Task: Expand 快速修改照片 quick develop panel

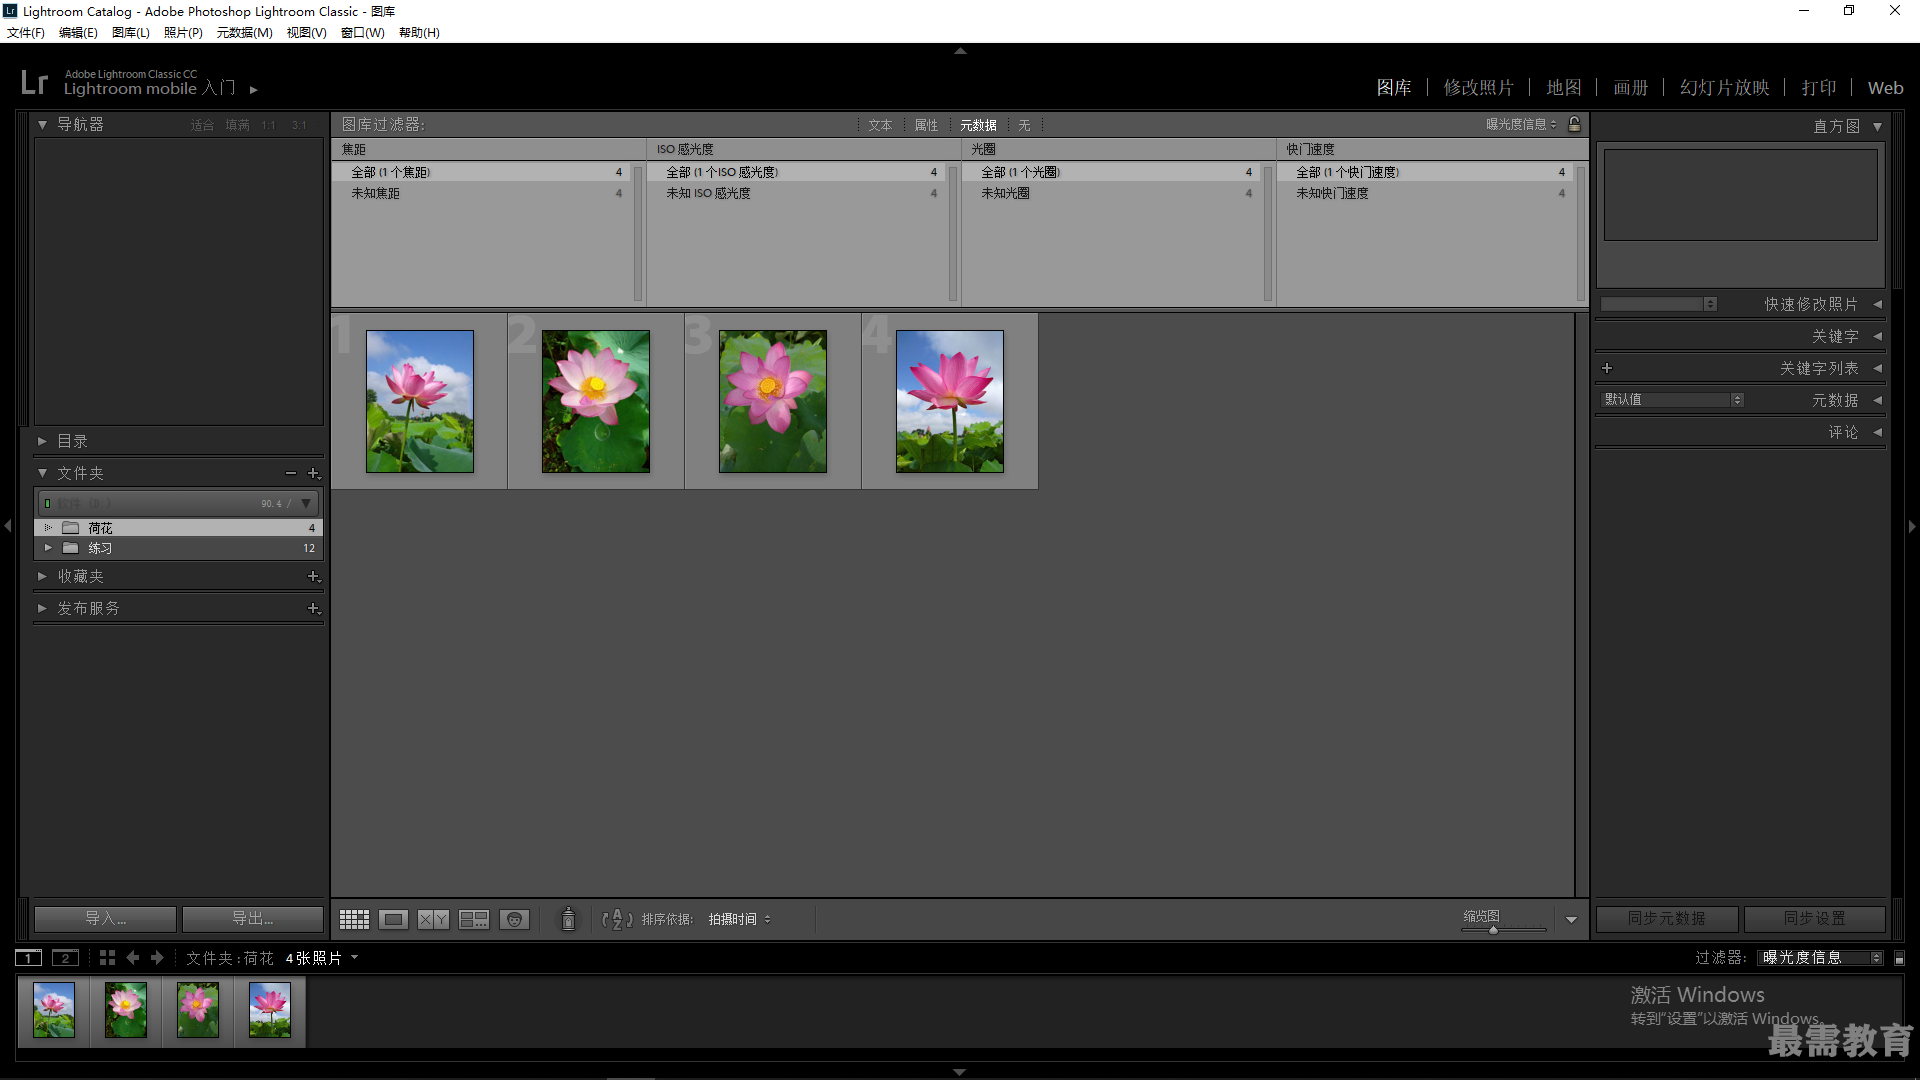Action: [x=1877, y=304]
